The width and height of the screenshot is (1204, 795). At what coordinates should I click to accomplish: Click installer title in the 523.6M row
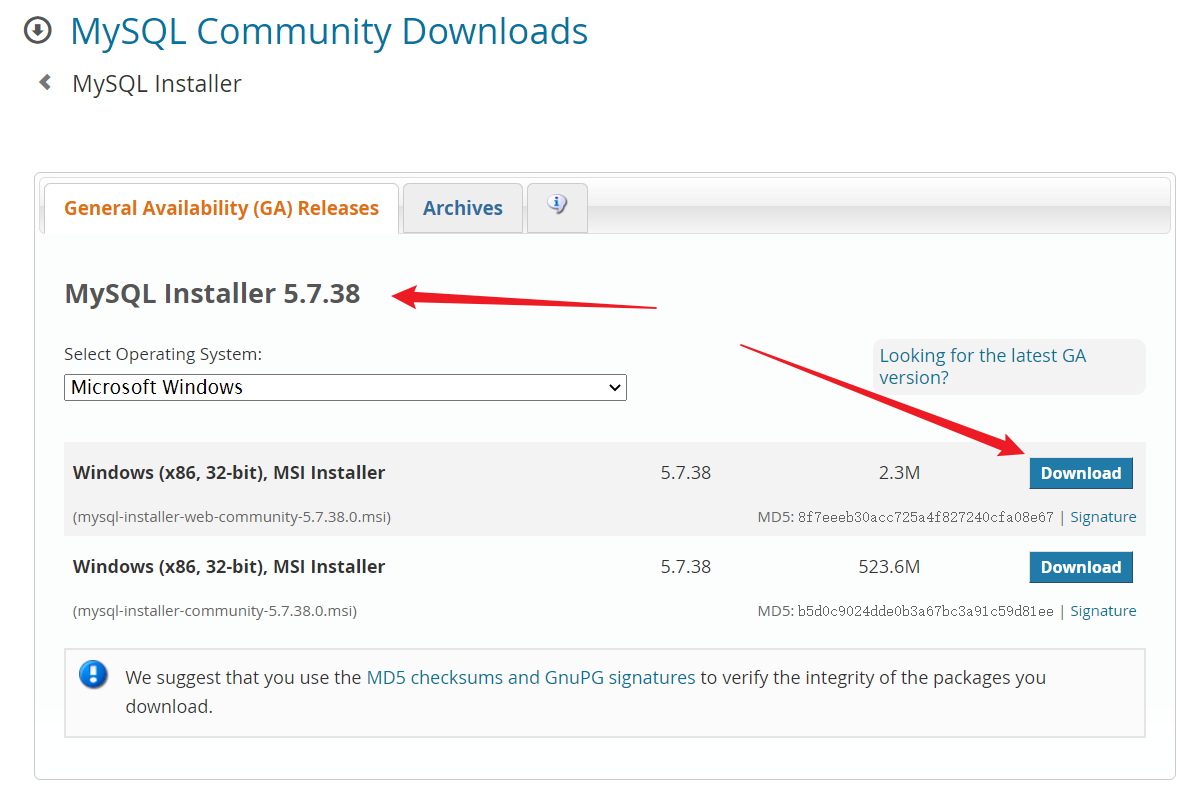pos(229,566)
